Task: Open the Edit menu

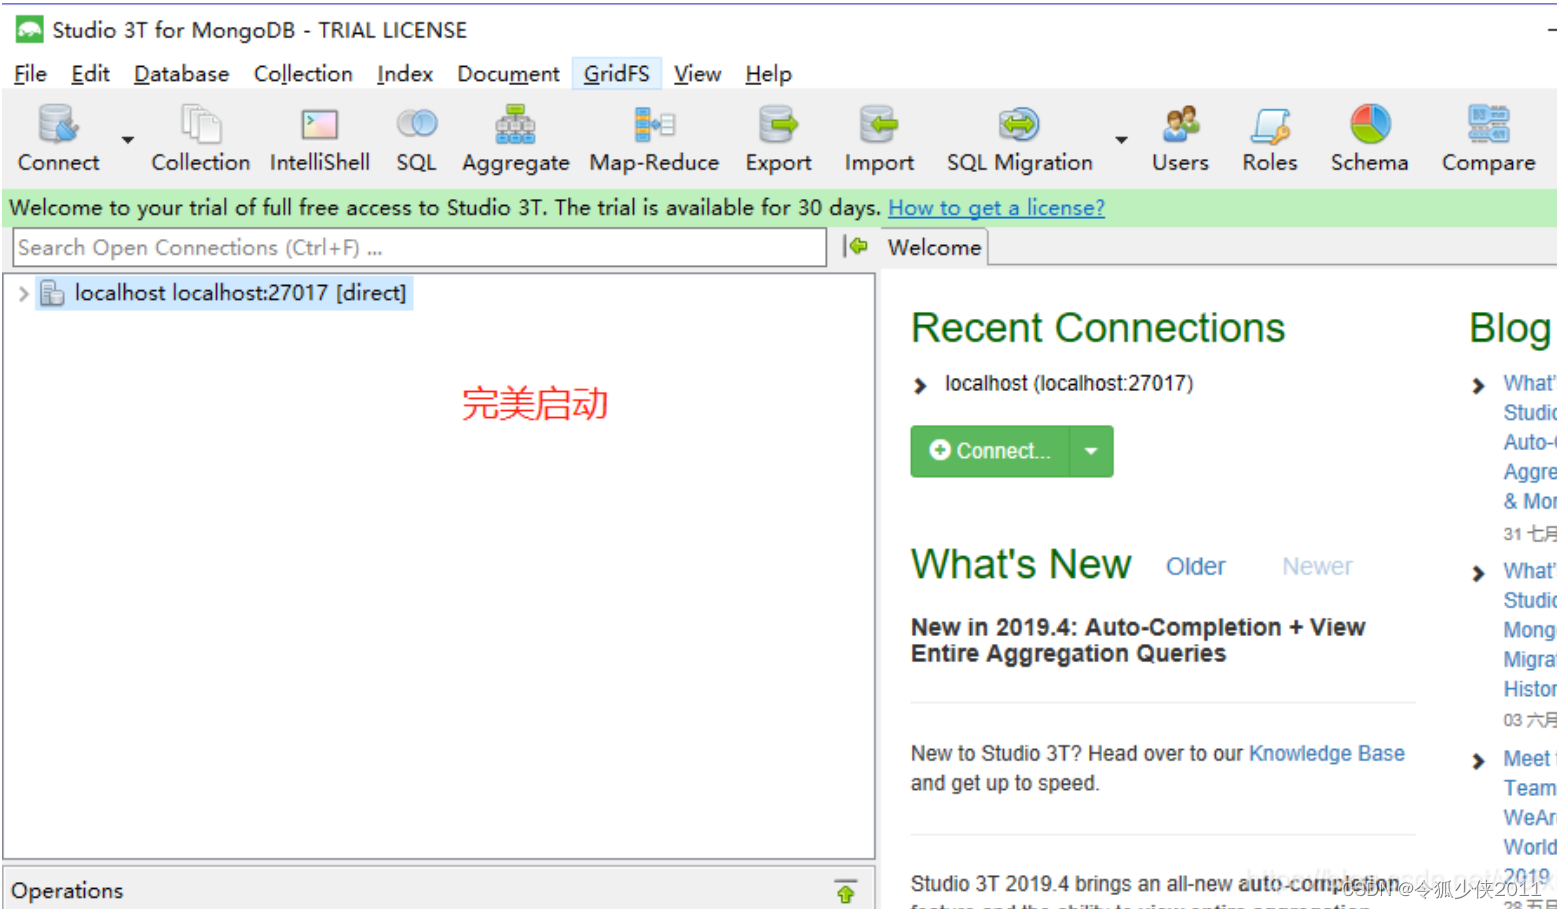Action: pyautogui.click(x=90, y=74)
